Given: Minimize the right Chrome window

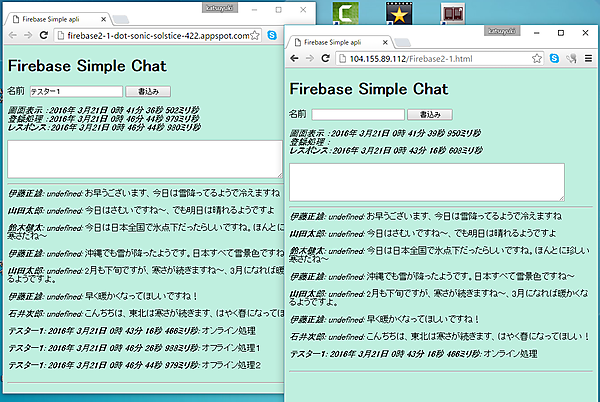Looking at the screenshot, I should [x=536, y=33].
